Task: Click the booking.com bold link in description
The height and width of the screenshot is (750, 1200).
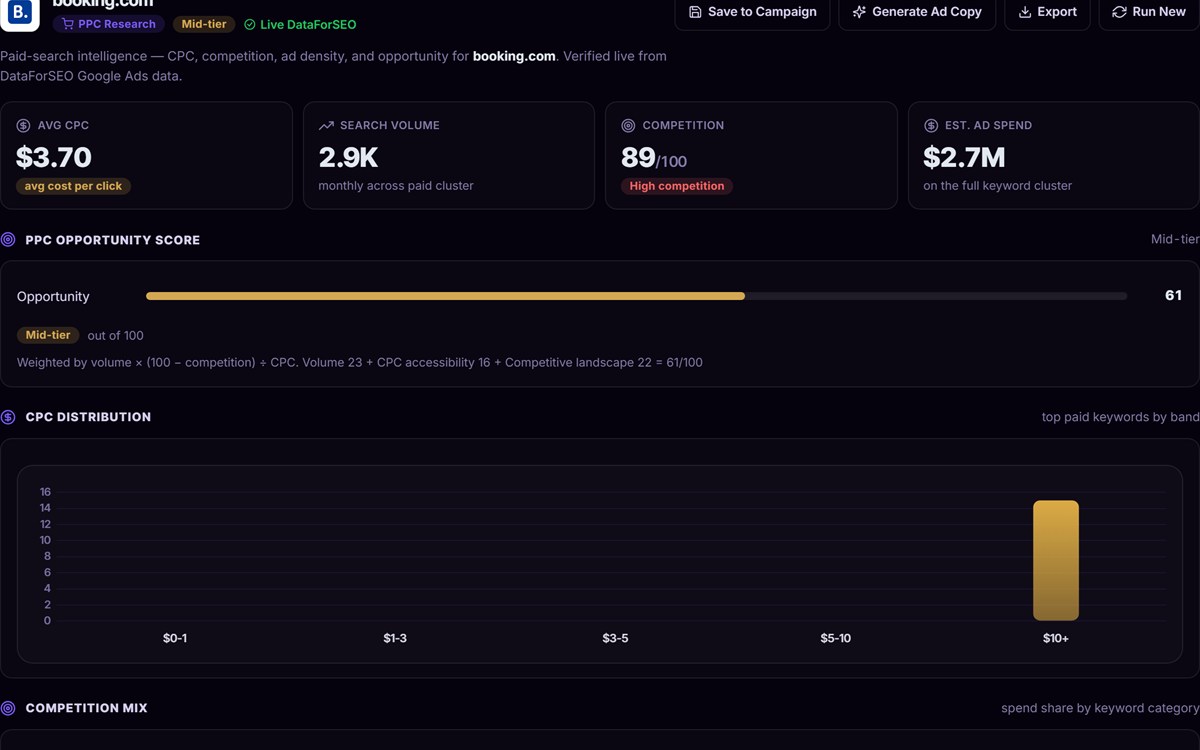Action: (514, 56)
